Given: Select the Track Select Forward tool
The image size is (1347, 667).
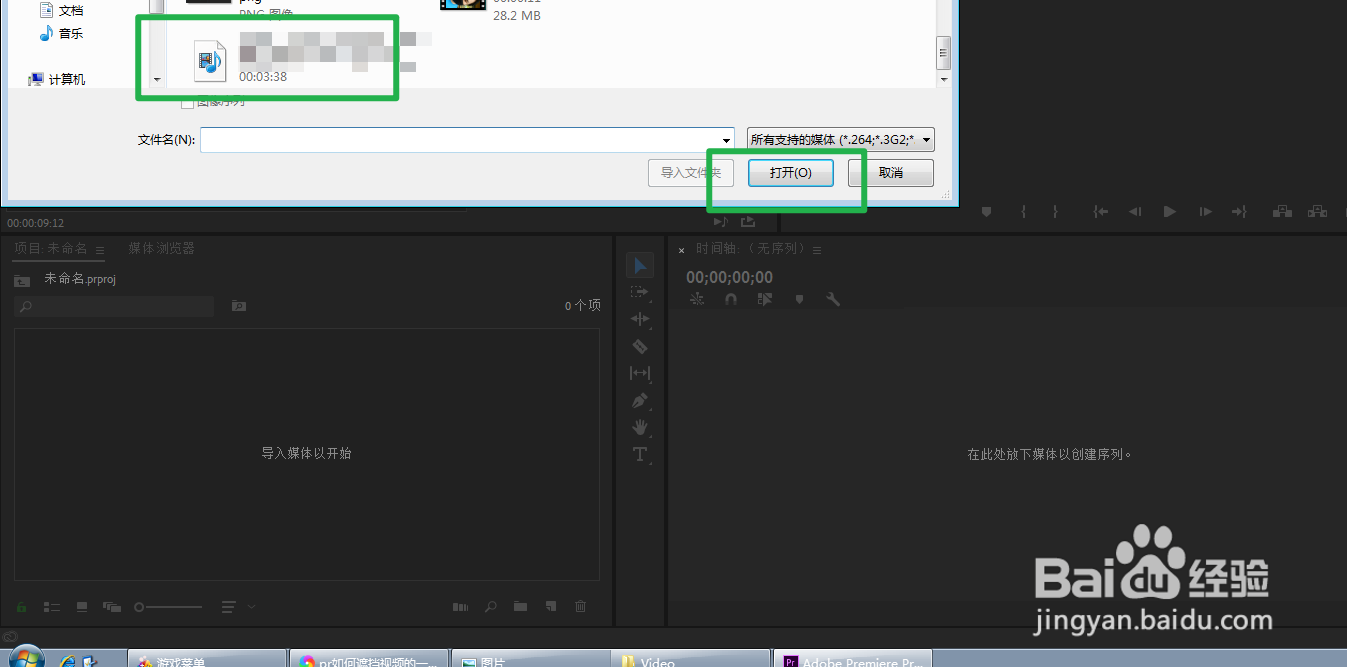Looking at the screenshot, I should (x=640, y=292).
